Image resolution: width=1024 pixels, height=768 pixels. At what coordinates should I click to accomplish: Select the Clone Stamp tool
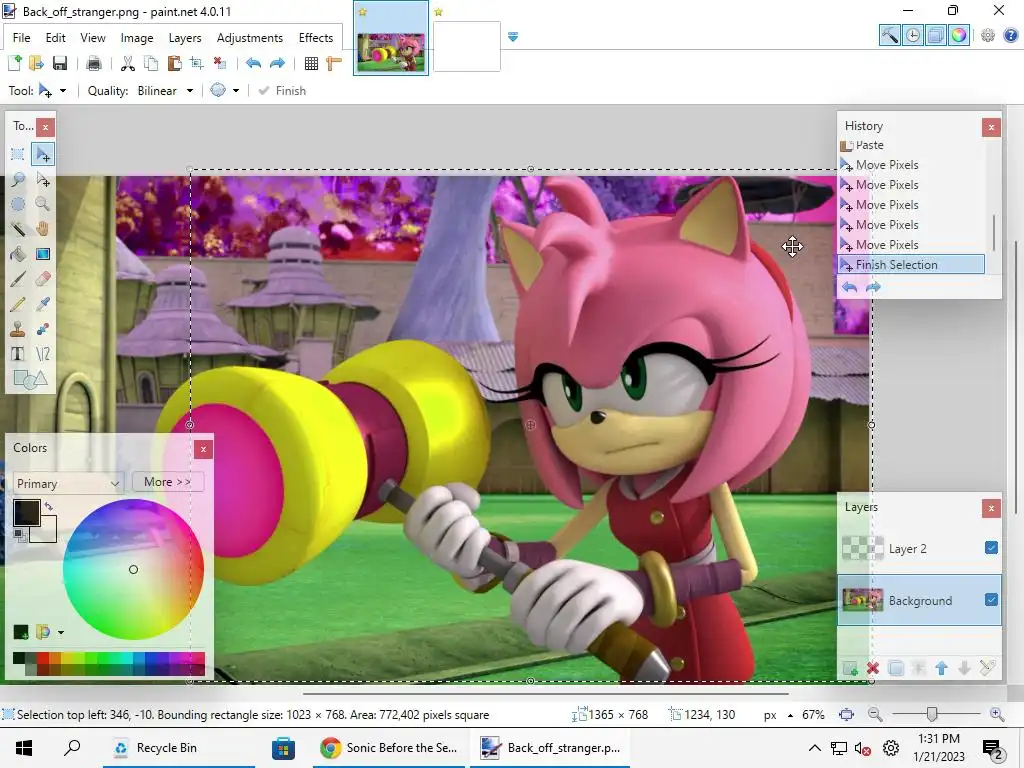tap(18, 329)
